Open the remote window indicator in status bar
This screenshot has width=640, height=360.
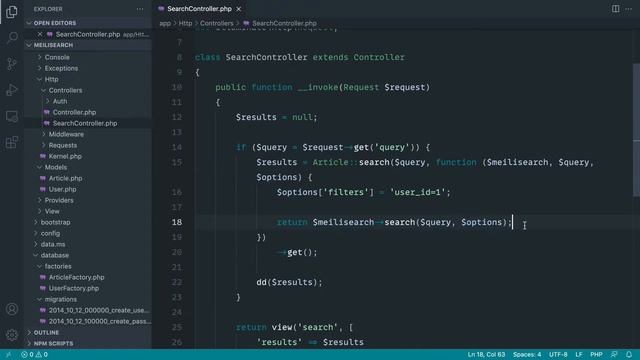pos(9,355)
